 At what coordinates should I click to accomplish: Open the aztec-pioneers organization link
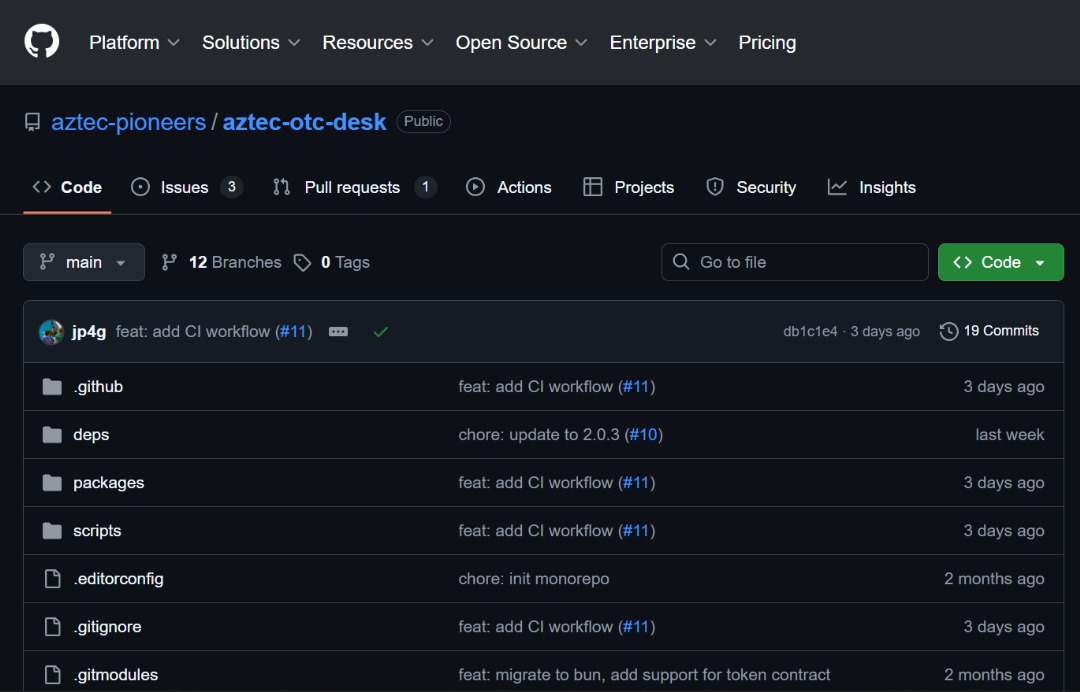click(128, 122)
